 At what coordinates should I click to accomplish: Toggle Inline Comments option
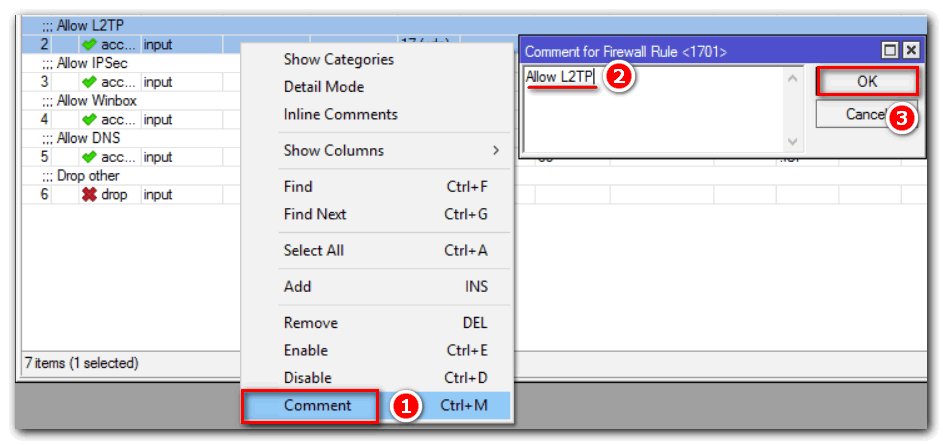pyautogui.click(x=340, y=114)
